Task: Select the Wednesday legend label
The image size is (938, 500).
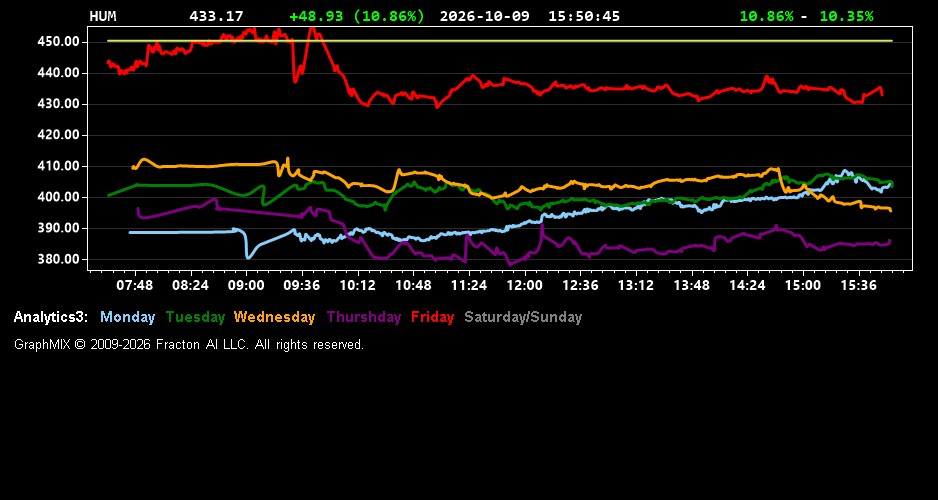Action: 275,317
